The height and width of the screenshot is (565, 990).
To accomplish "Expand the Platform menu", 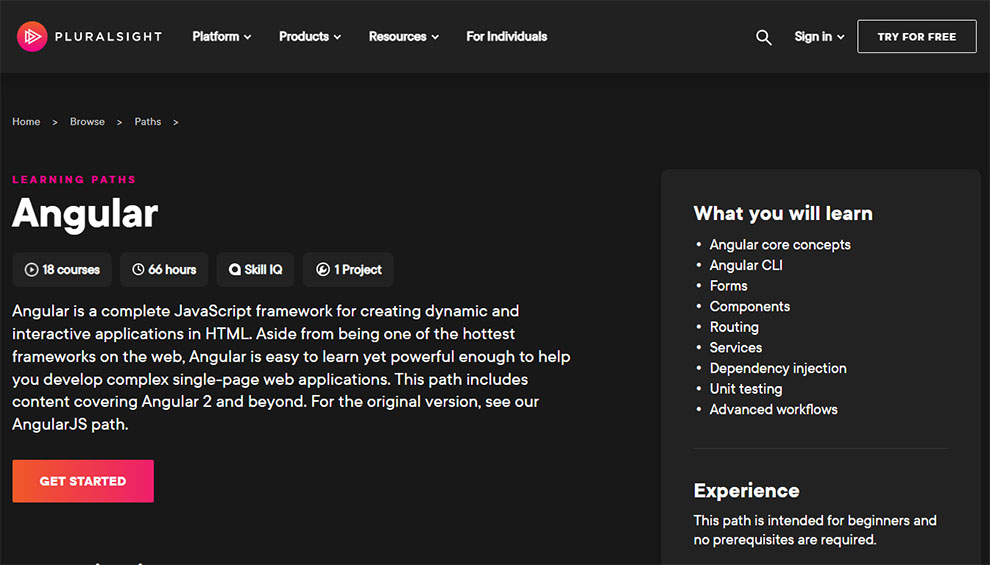I will click(222, 37).
